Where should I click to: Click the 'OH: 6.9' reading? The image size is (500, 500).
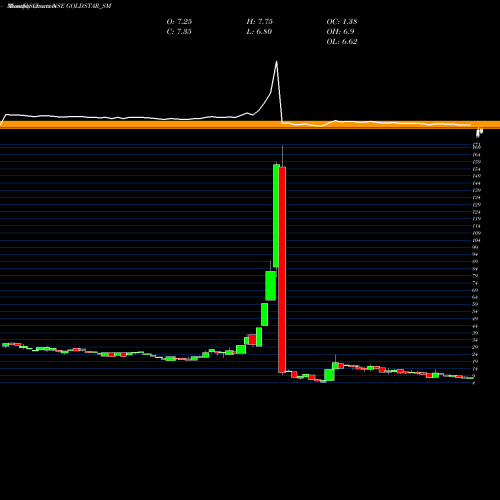(340, 32)
